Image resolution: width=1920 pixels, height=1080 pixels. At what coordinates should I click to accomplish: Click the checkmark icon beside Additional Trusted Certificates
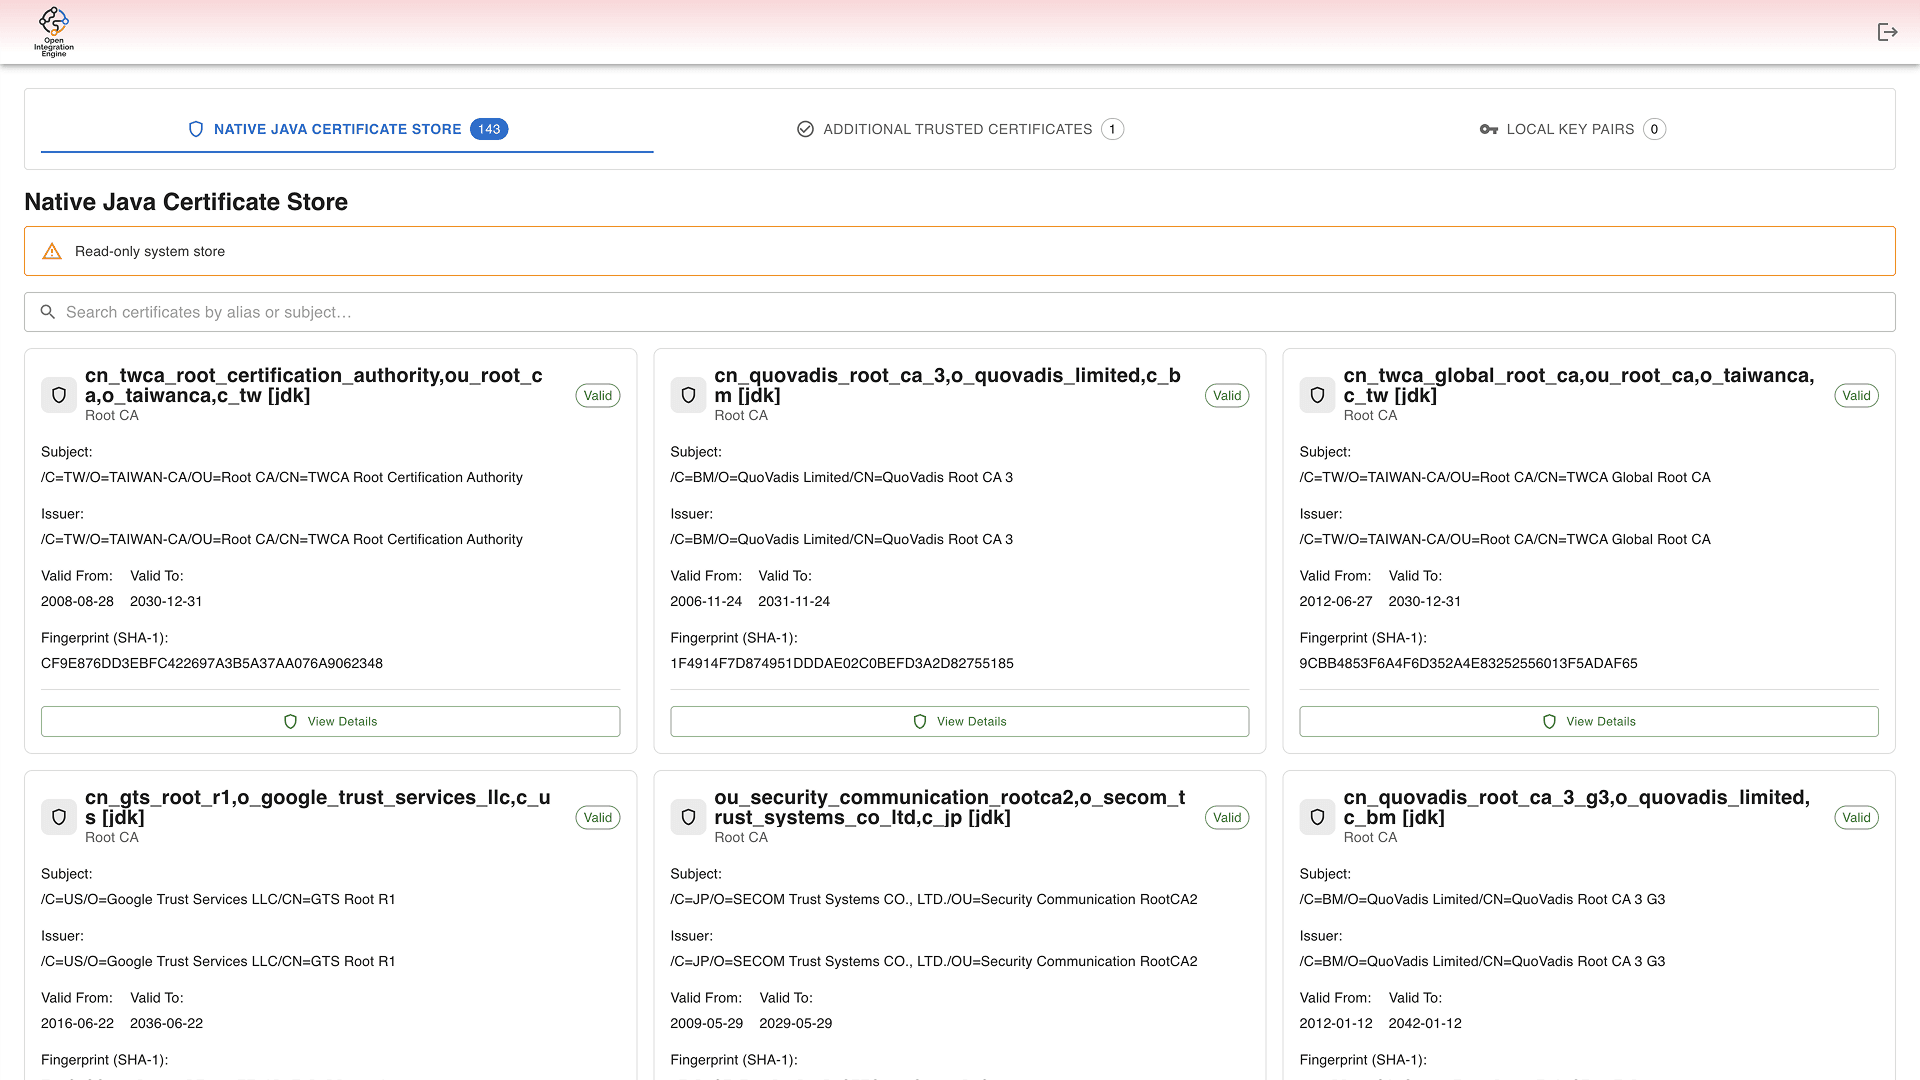(x=805, y=129)
